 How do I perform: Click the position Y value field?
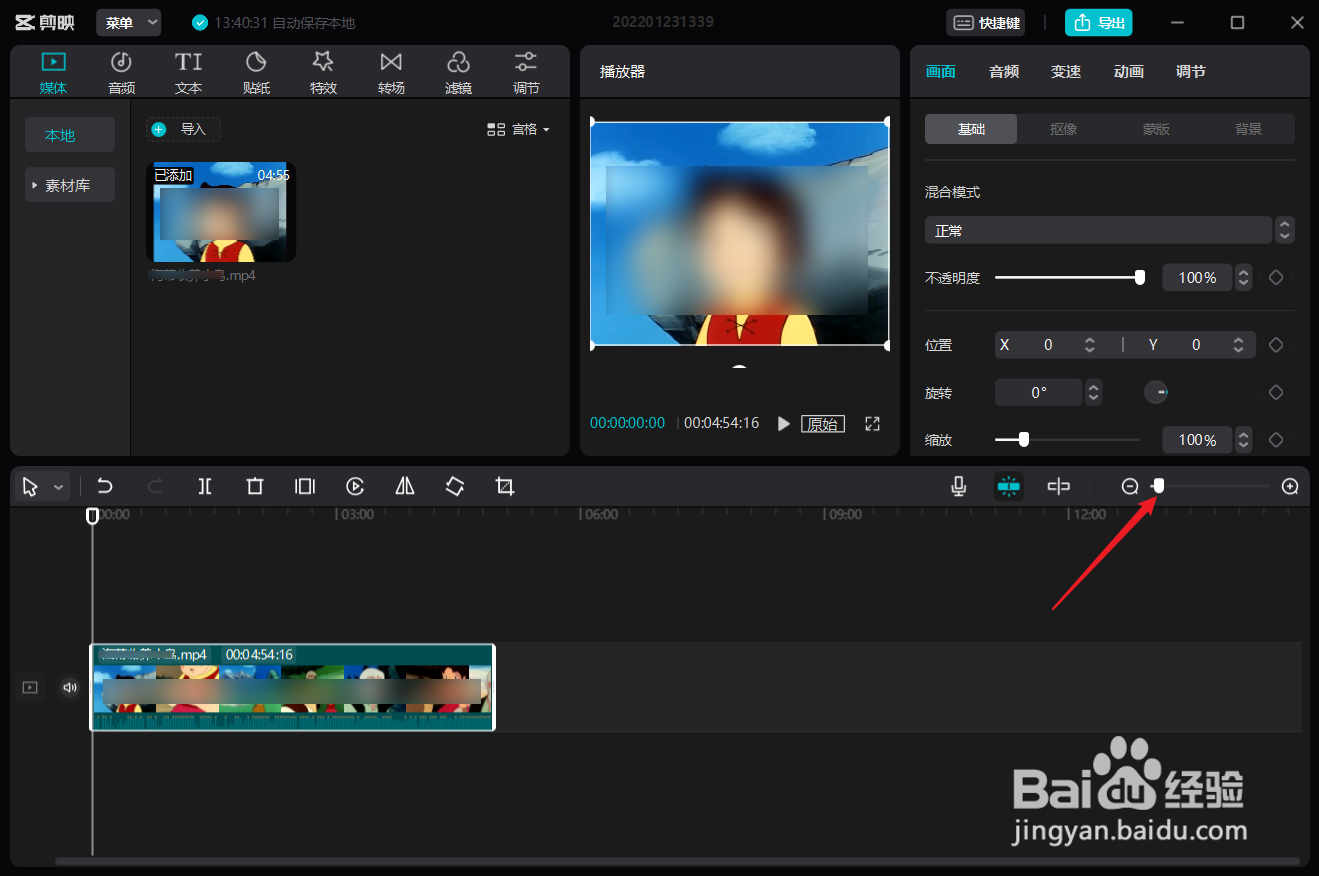click(1198, 345)
